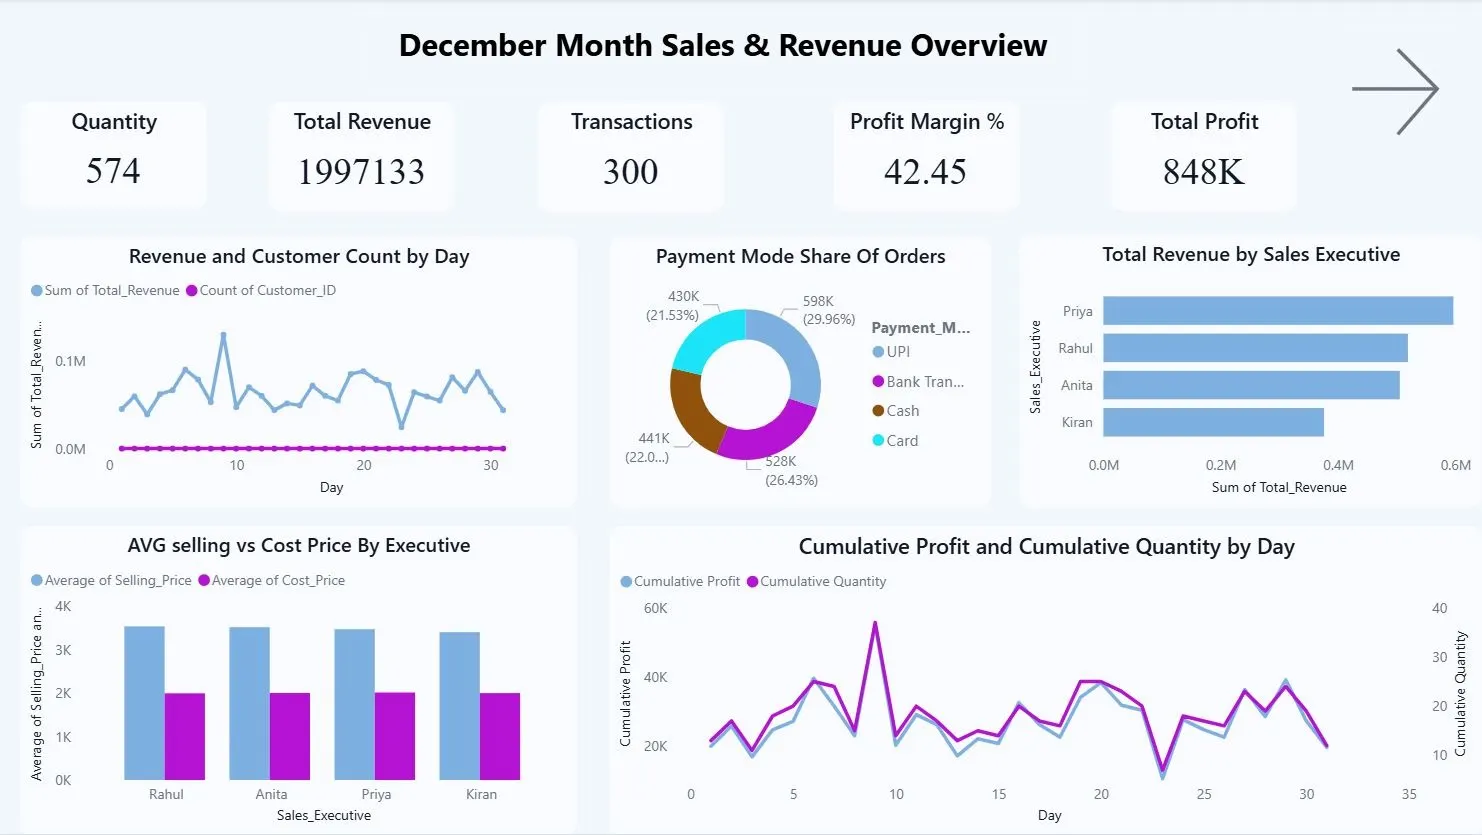Click the Total Profit 848K card
This screenshot has height=835, width=1482.
click(x=1204, y=155)
